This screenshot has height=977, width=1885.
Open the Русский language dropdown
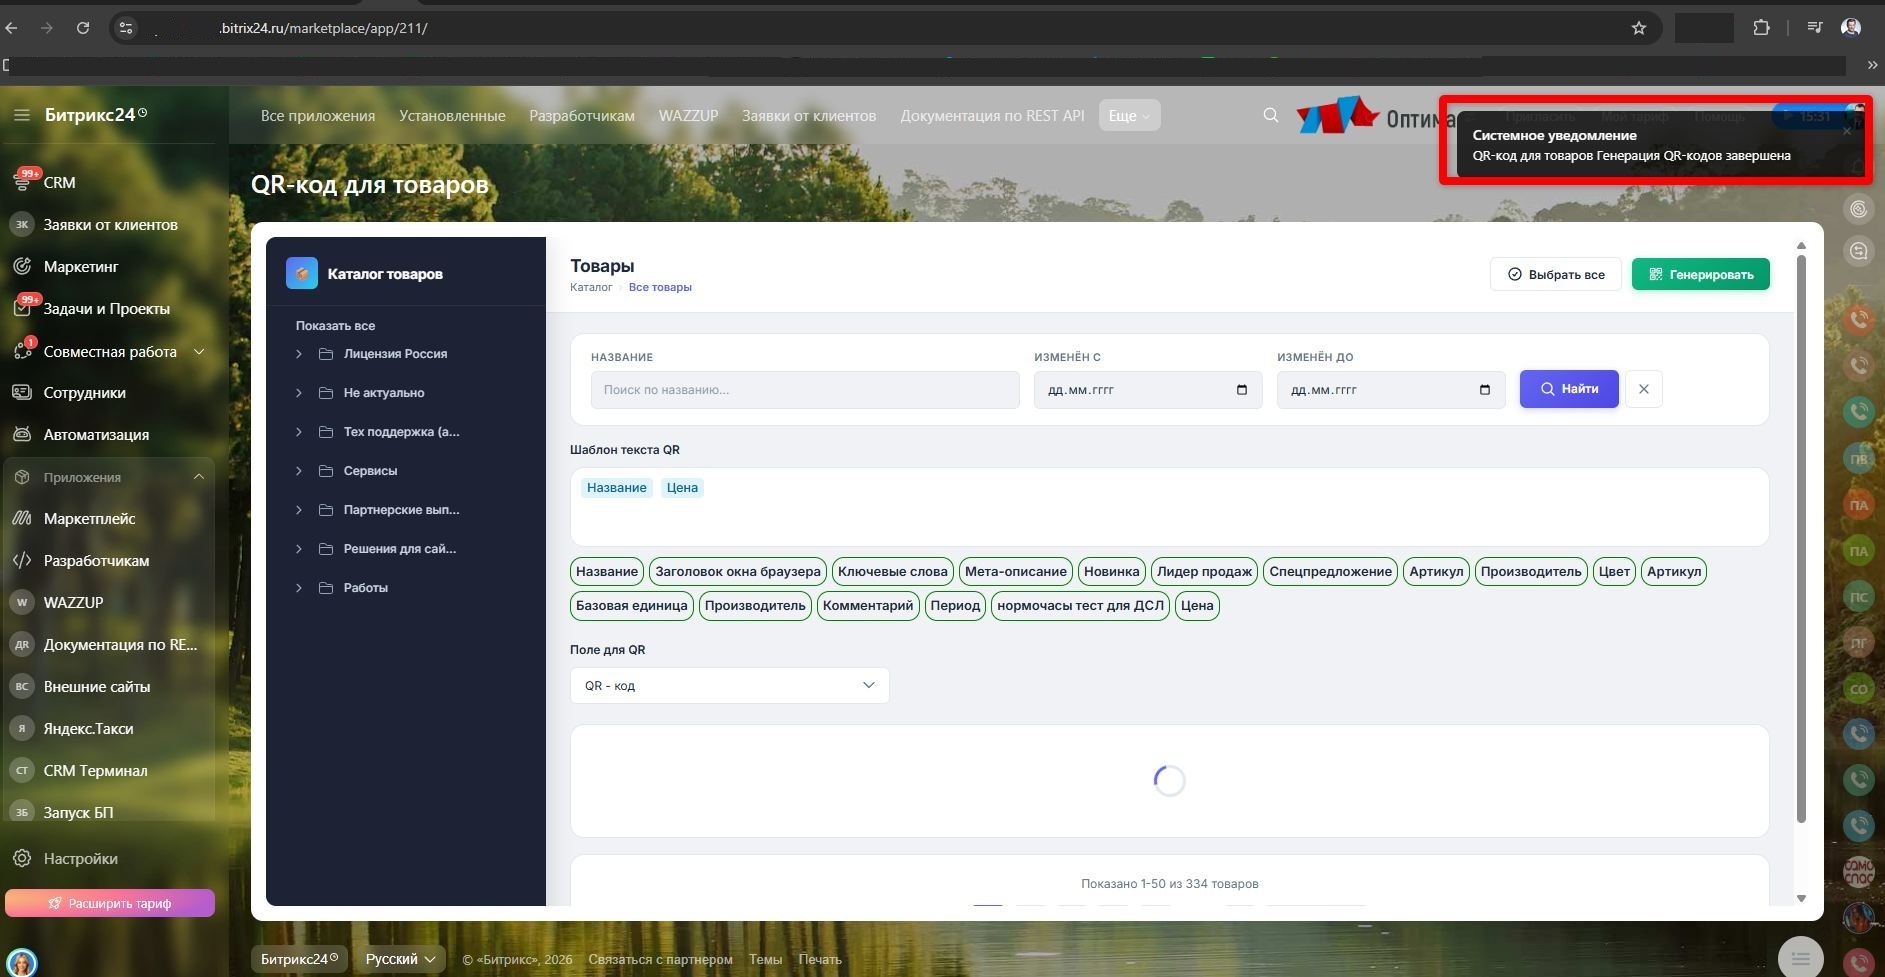400,959
